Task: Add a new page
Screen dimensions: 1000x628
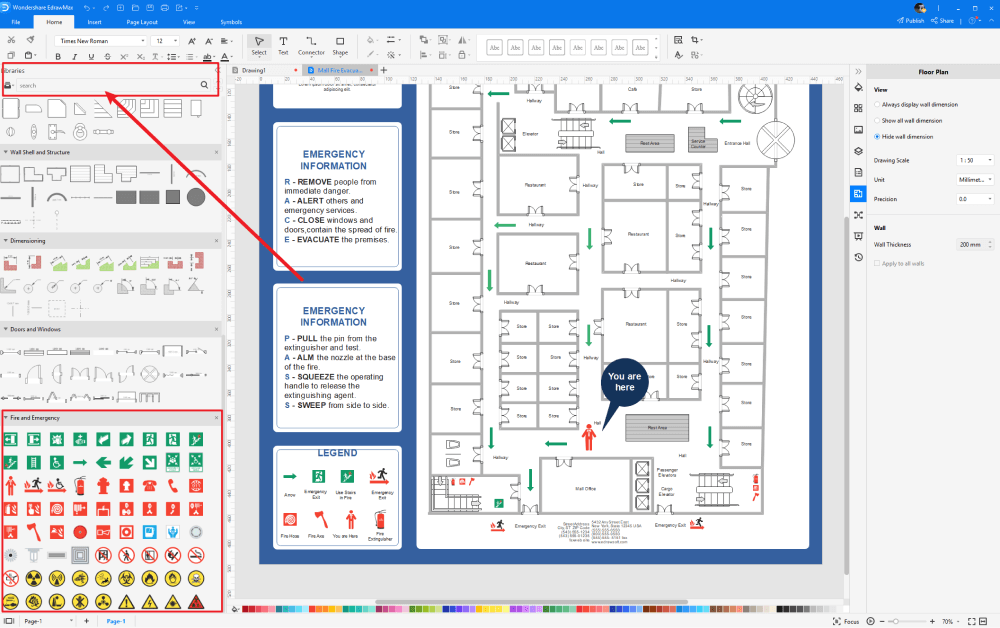Action: pyautogui.click(x=87, y=621)
